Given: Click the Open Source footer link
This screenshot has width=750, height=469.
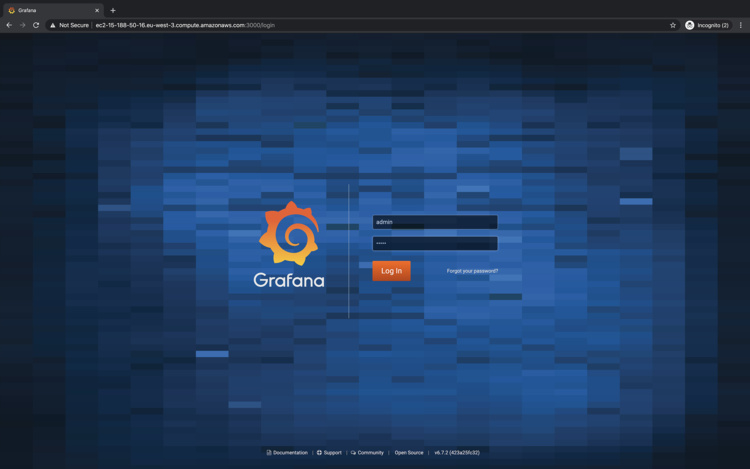Looking at the screenshot, I should (408, 453).
